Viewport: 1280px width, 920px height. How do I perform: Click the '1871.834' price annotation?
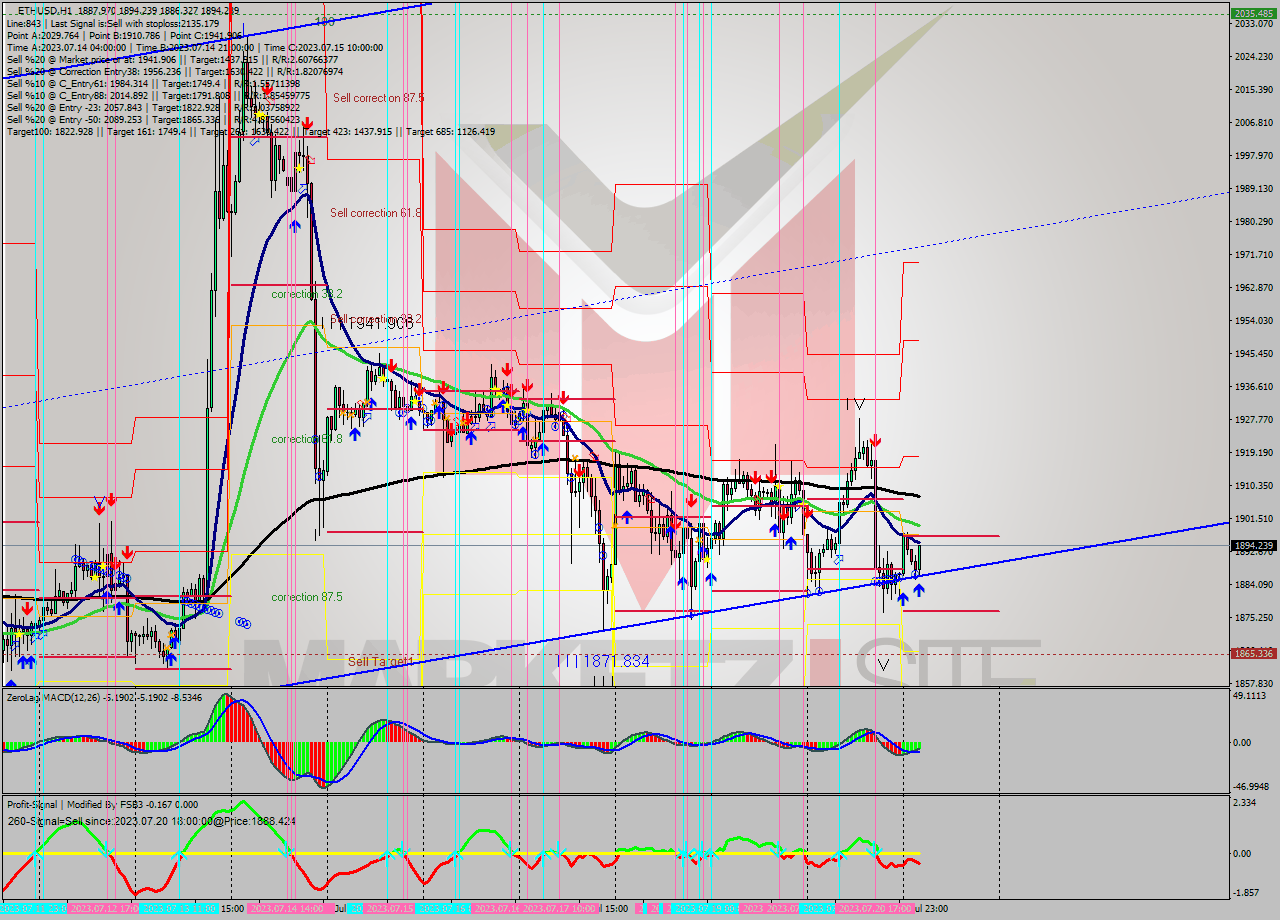615,662
